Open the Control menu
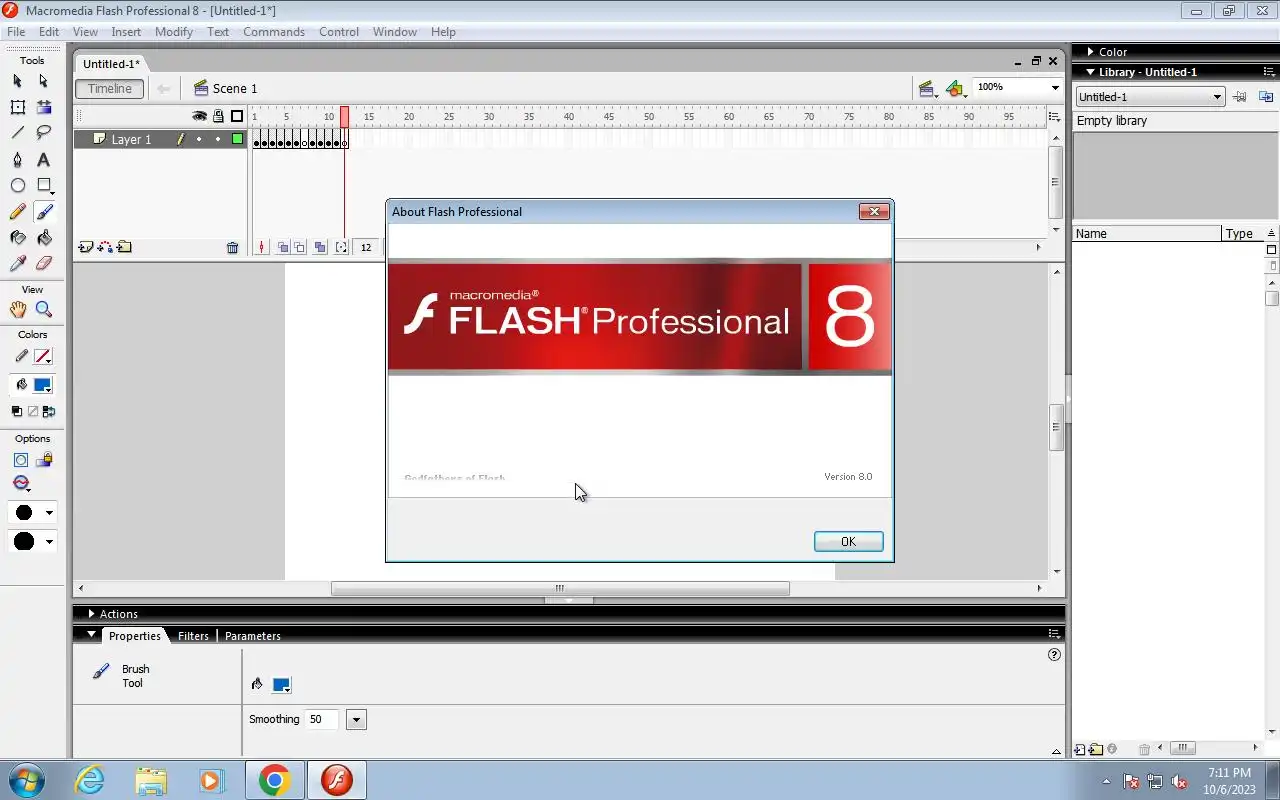The image size is (1280, 800). (339, 32)
